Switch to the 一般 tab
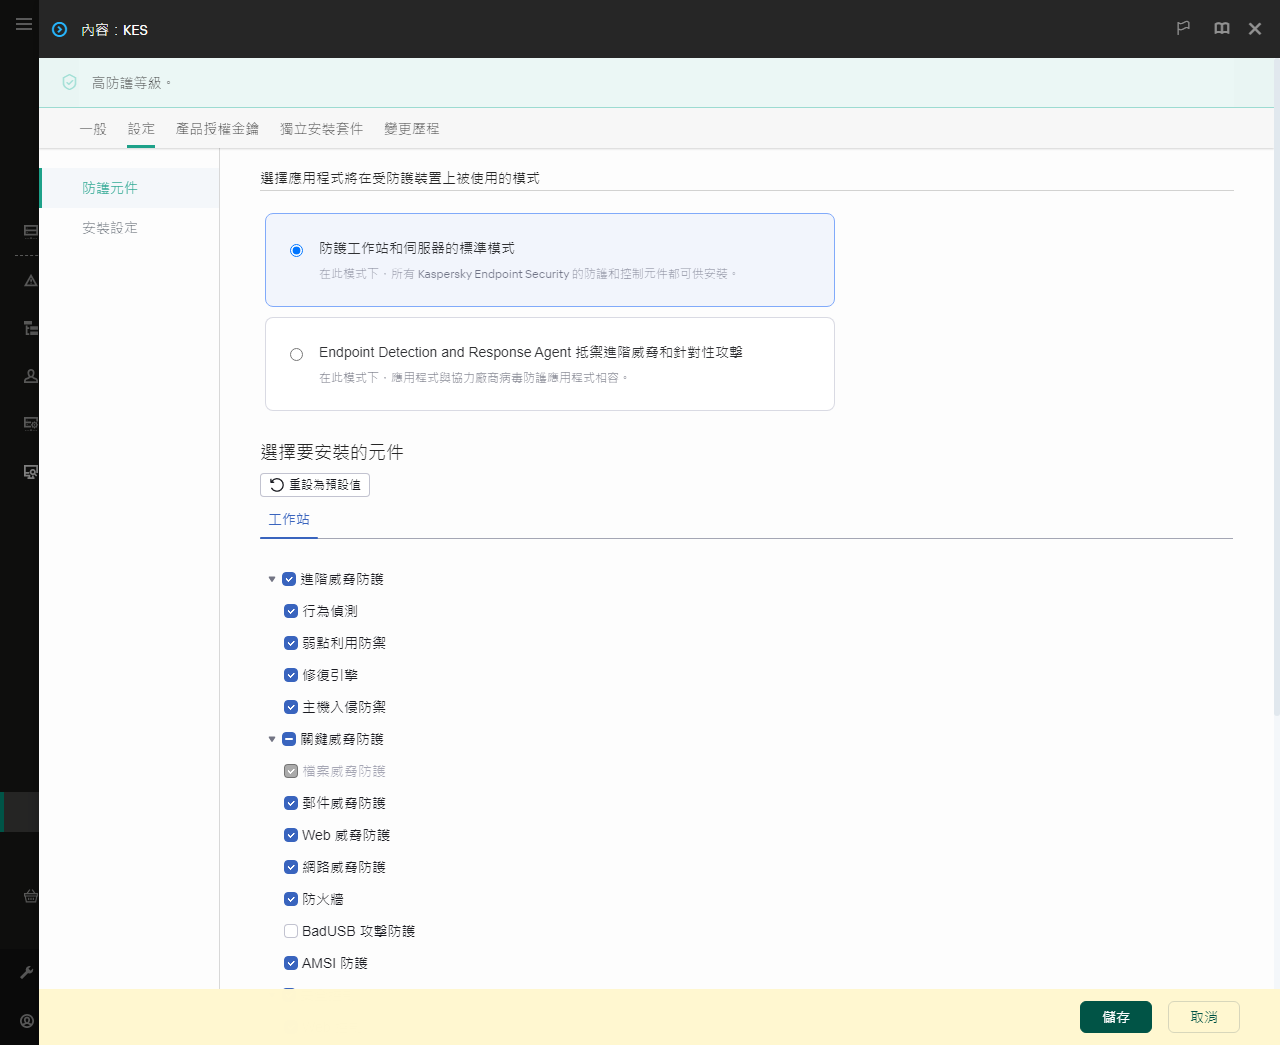The image size is (1280, 1045). click(x=93, y=129)
